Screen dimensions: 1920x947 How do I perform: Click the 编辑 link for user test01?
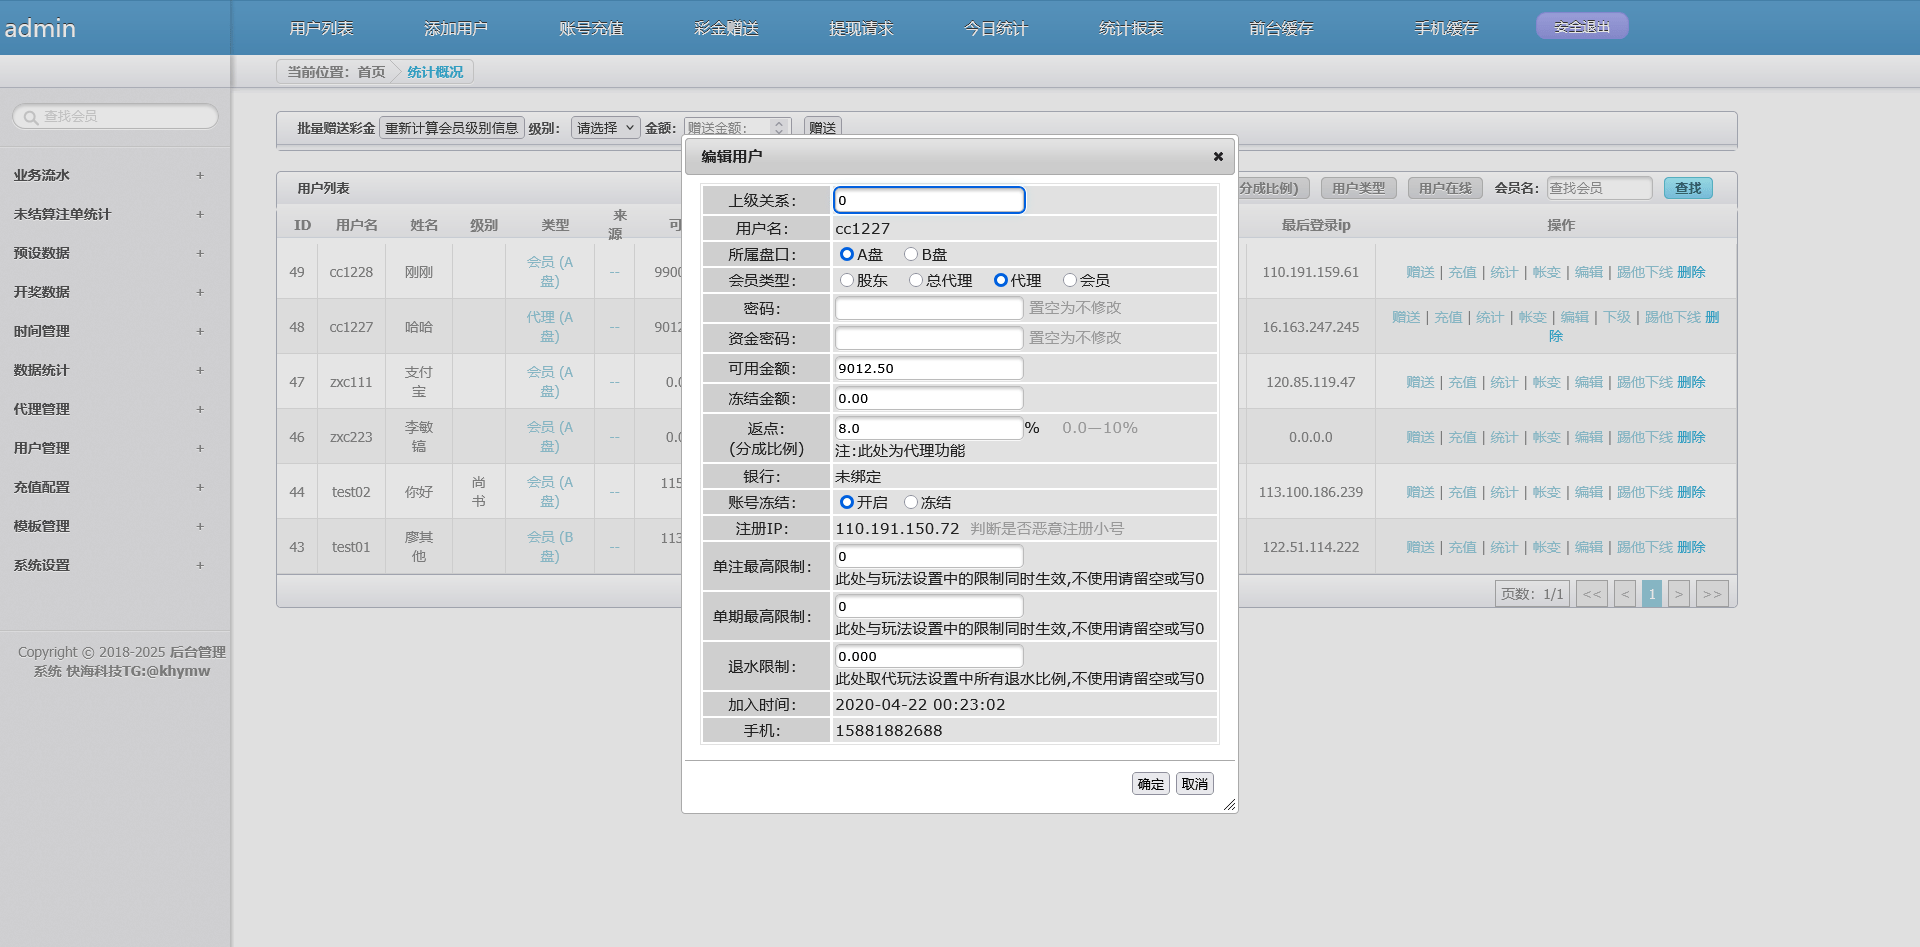point(1588,547)
